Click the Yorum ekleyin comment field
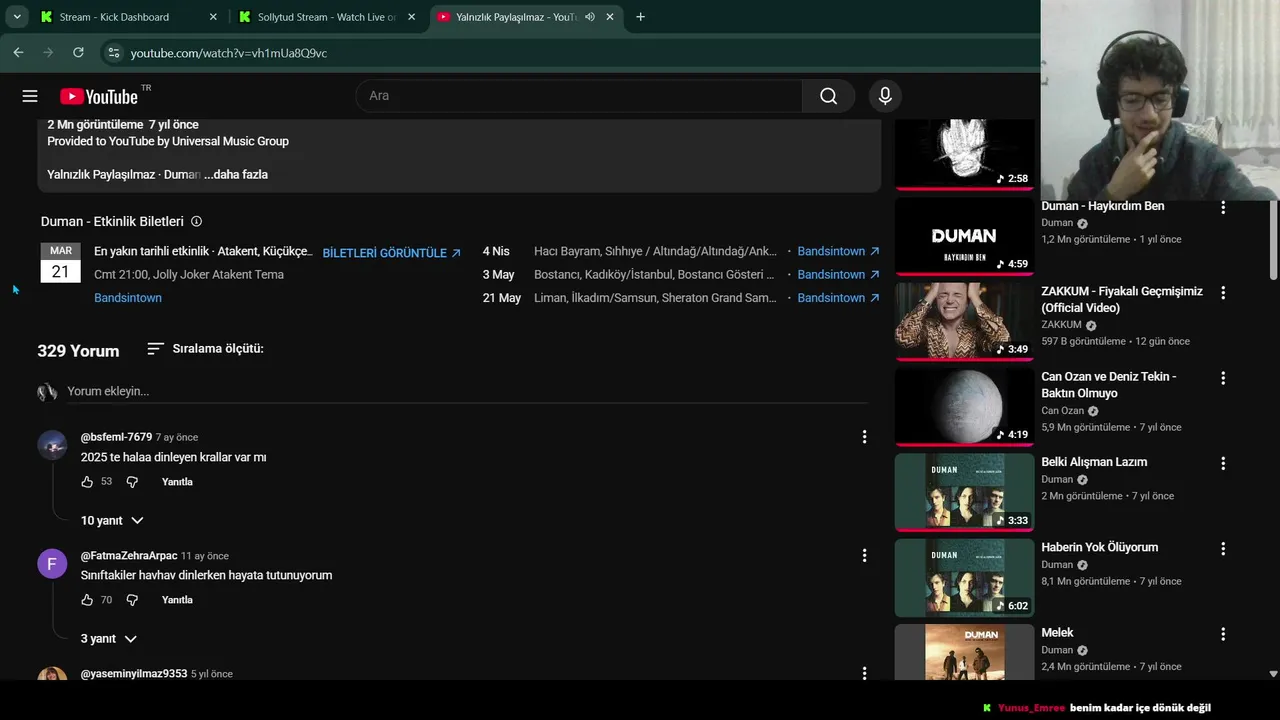This screenshot has height=720, width=1280. (467, 391)
